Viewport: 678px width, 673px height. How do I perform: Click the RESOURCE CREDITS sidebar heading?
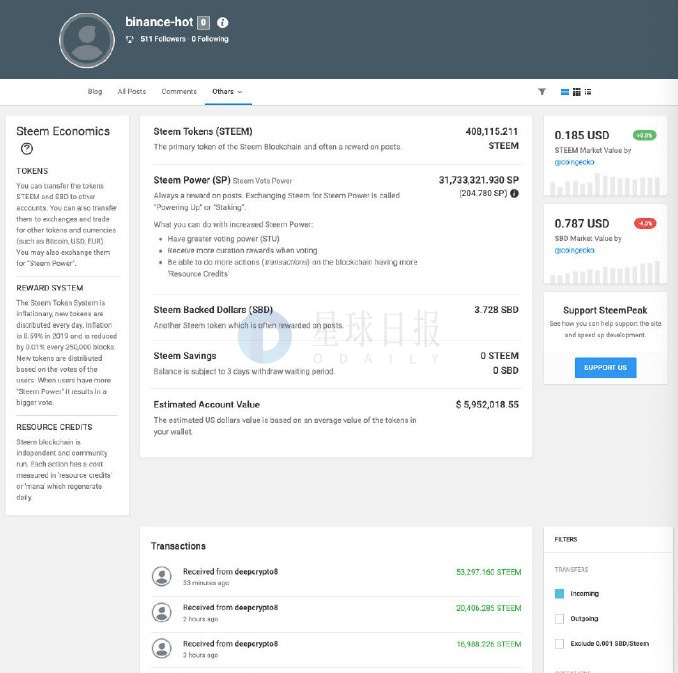click(x=54, y=427)
